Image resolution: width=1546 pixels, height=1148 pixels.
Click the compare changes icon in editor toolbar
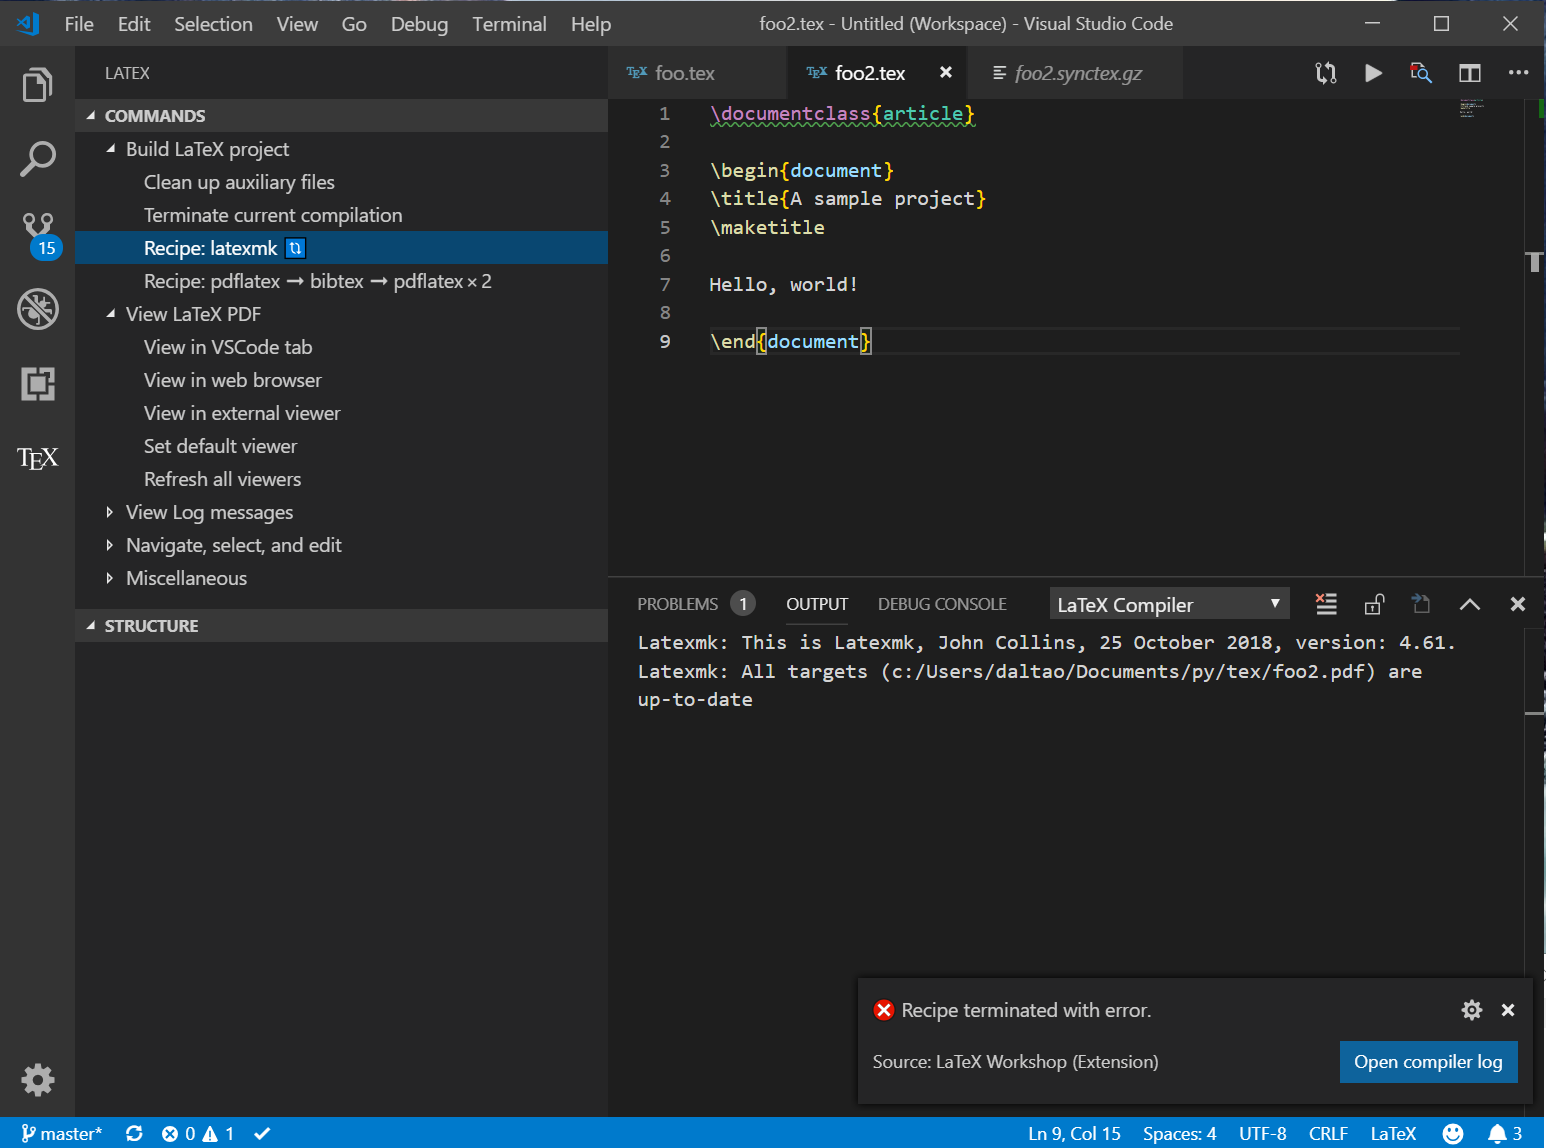coord(1325,73)
